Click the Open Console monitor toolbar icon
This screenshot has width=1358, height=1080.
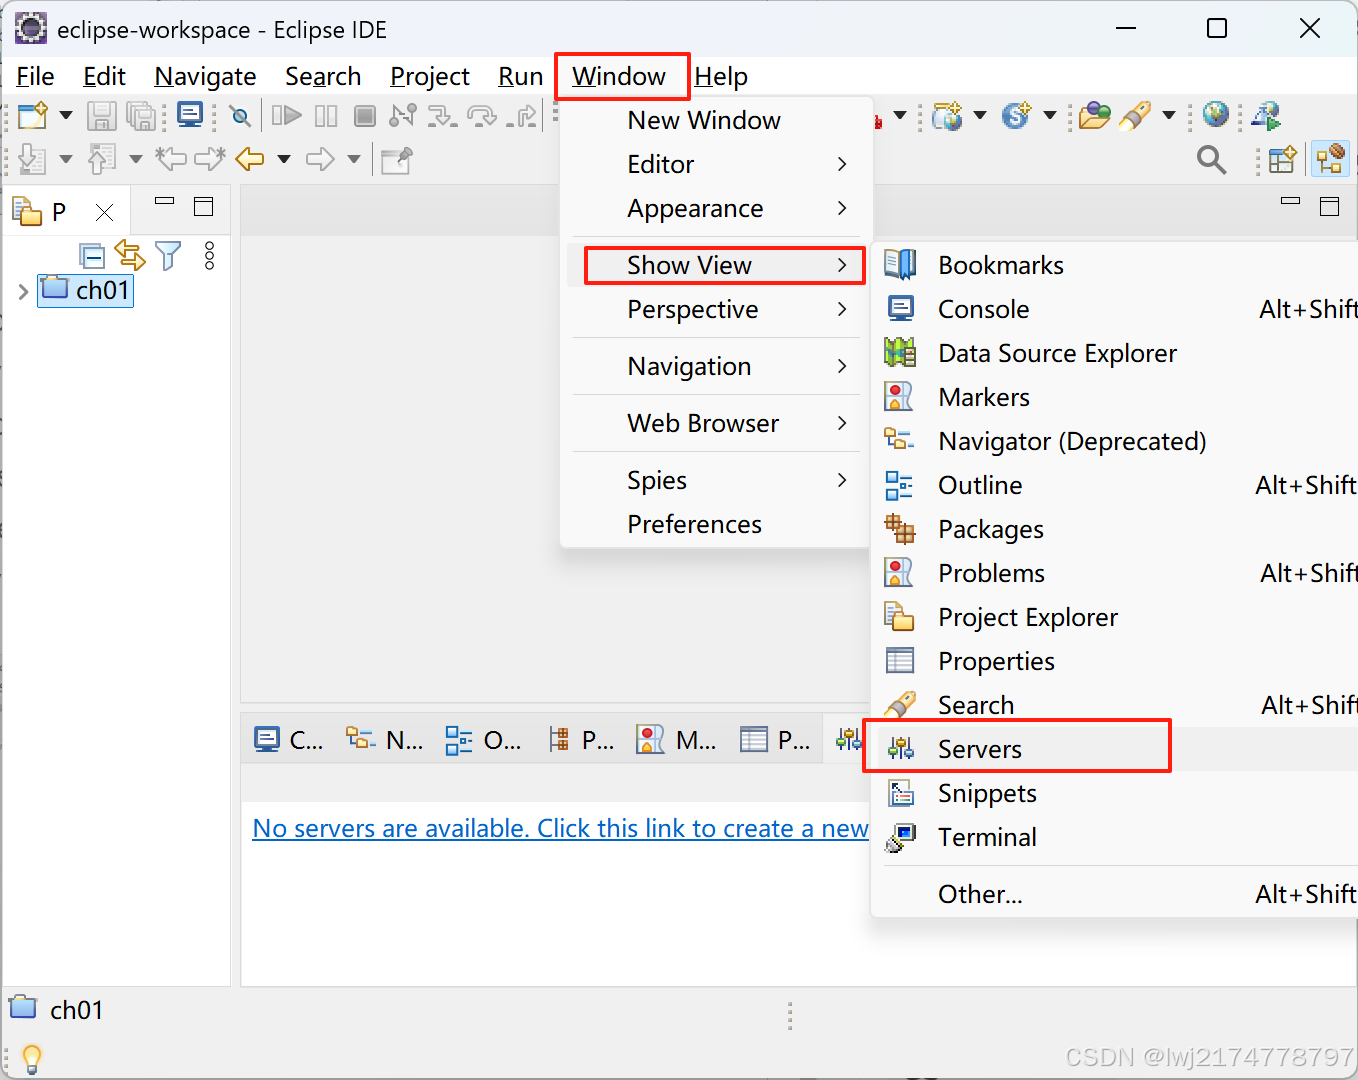(x=189, y=115)
